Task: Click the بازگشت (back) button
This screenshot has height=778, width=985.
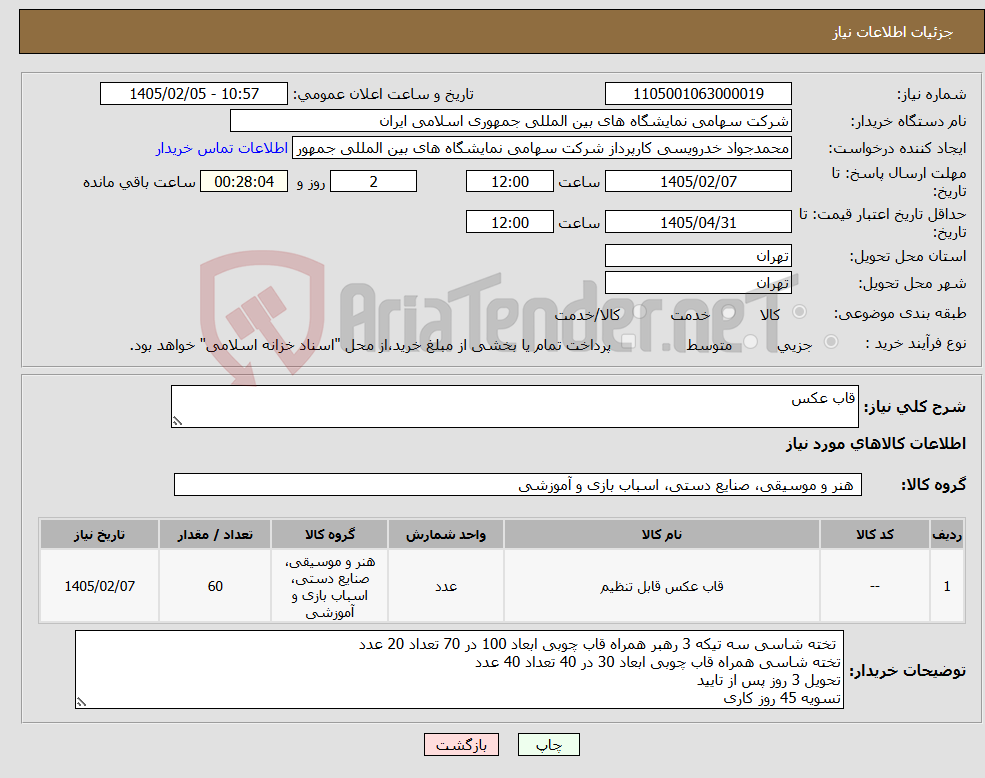Action: 461,745
